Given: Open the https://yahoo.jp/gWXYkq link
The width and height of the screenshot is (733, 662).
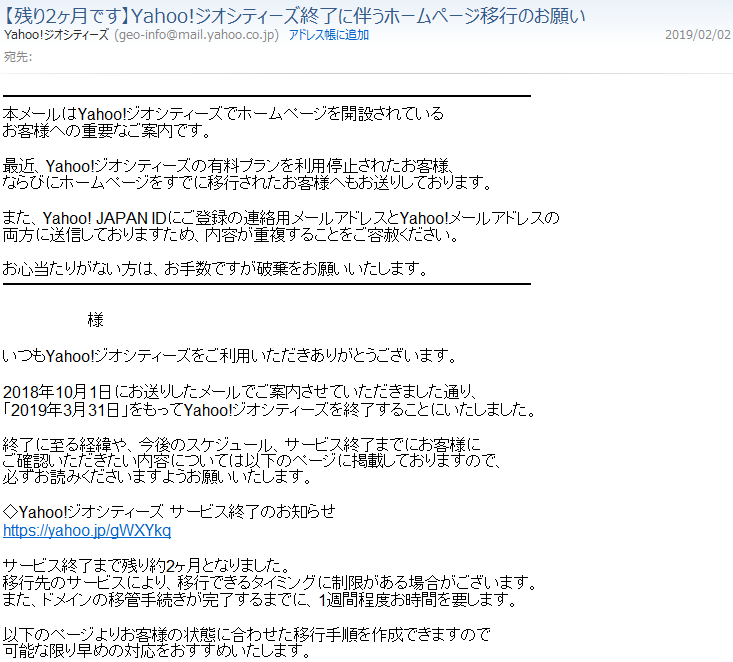Looking at the screenshot, I should pos(87,531).
